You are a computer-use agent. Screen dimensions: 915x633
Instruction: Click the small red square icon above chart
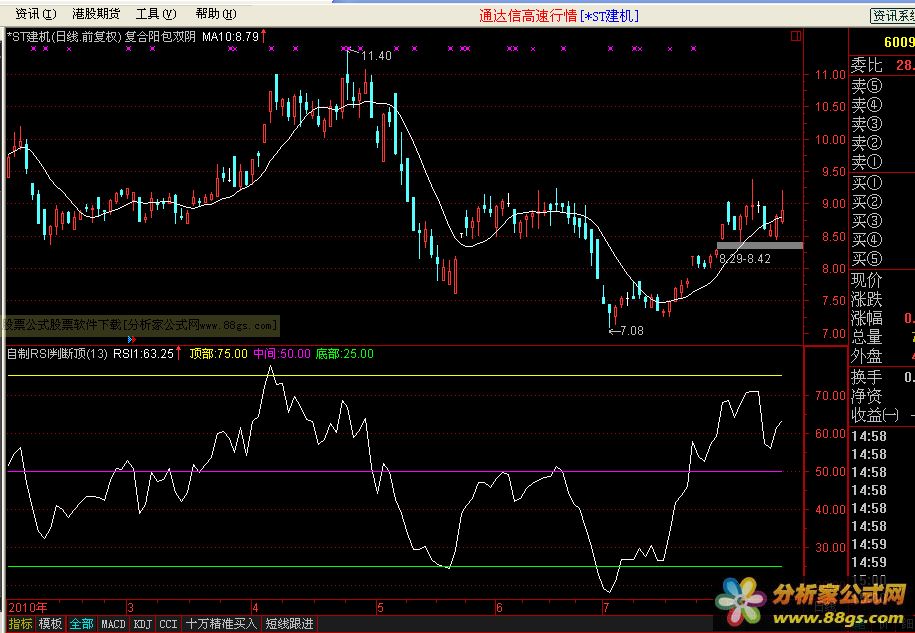tap(796, 36)
